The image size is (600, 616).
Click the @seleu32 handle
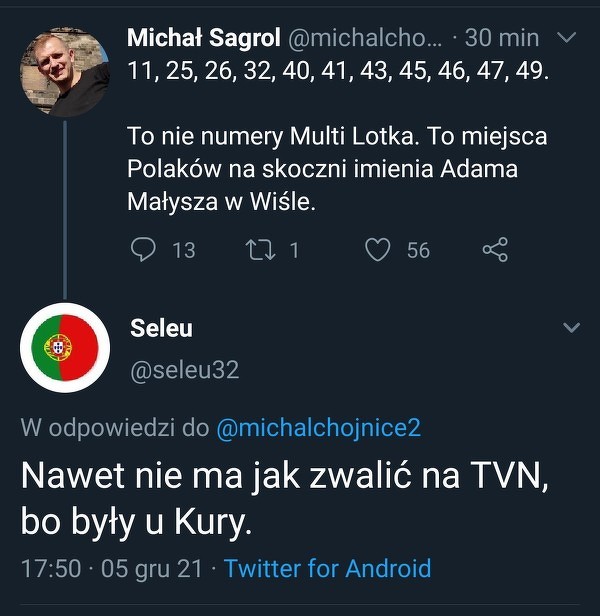pyautogui.click(x=185, y=370)
